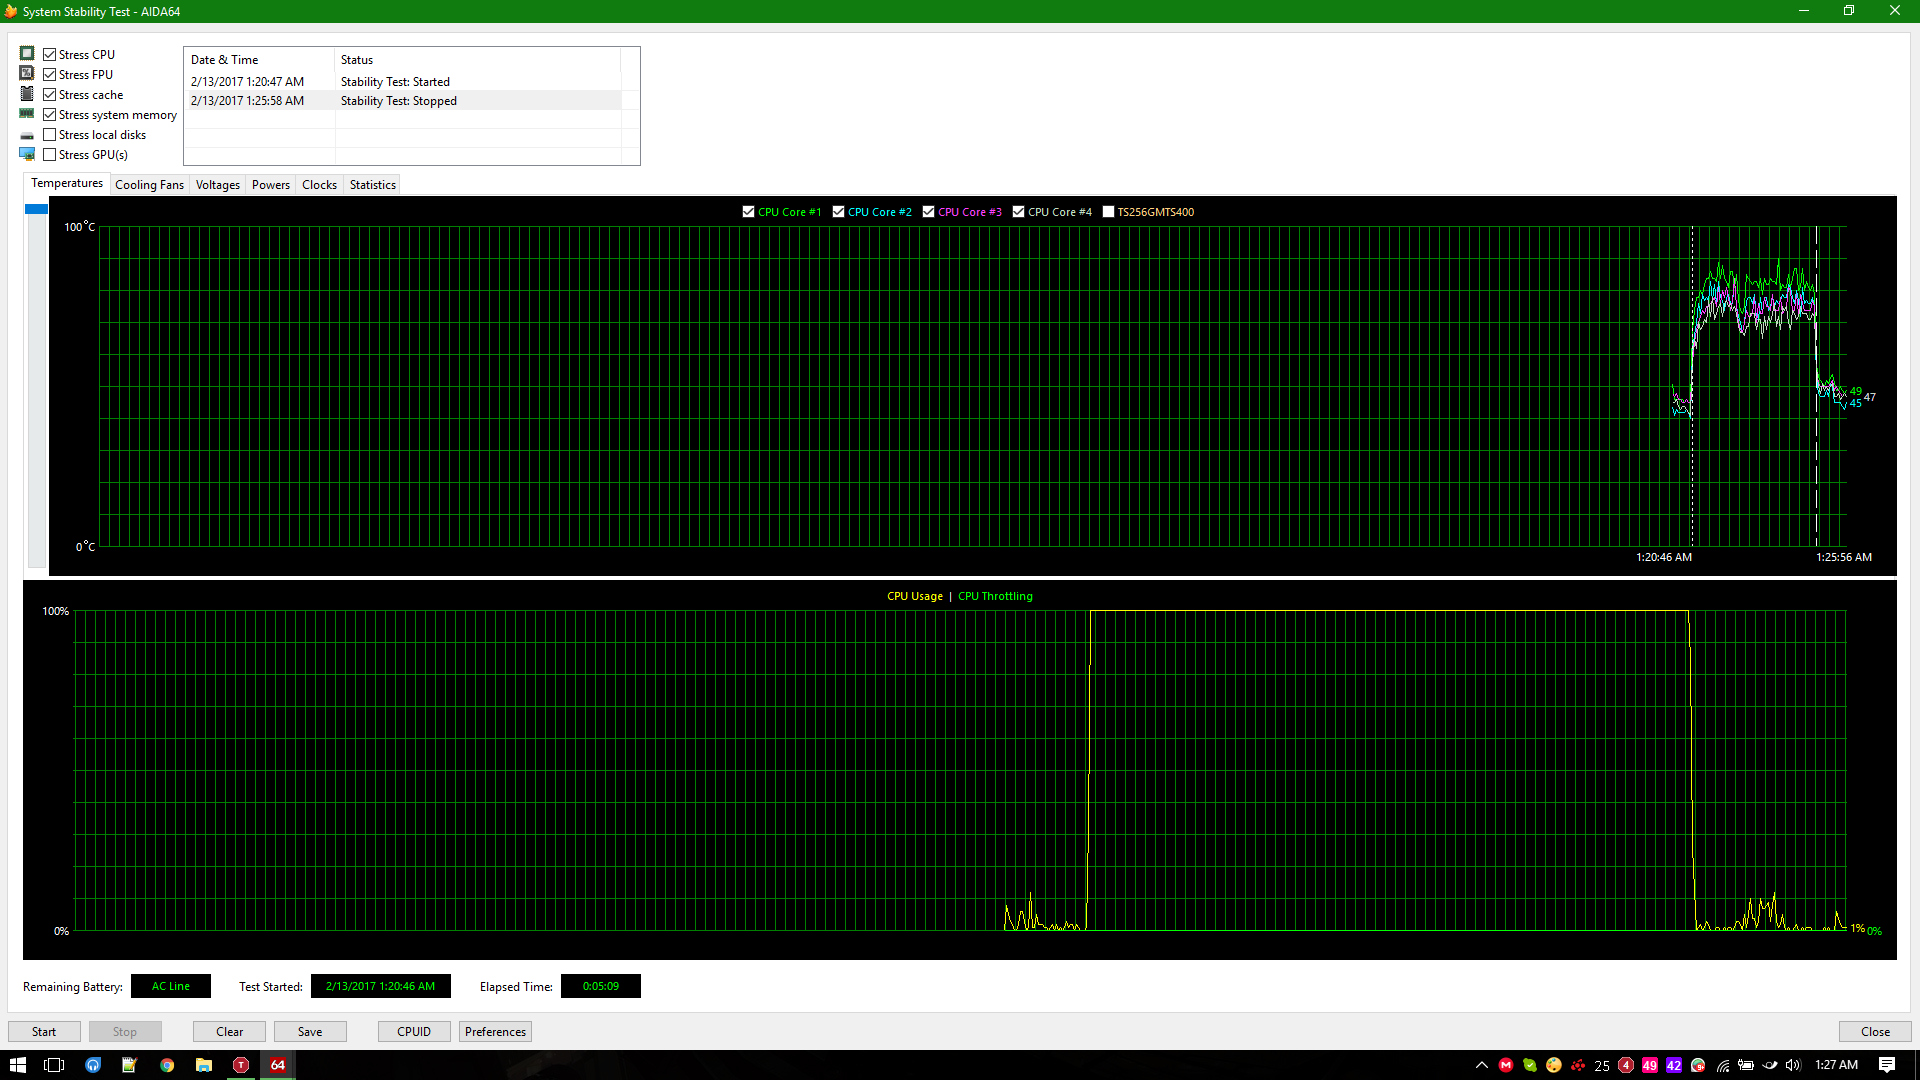This screenshot has height=1080, width=1920.
Task: Click the tray icon with the 9+ badge
Action: click(x=1698, y=1065)
